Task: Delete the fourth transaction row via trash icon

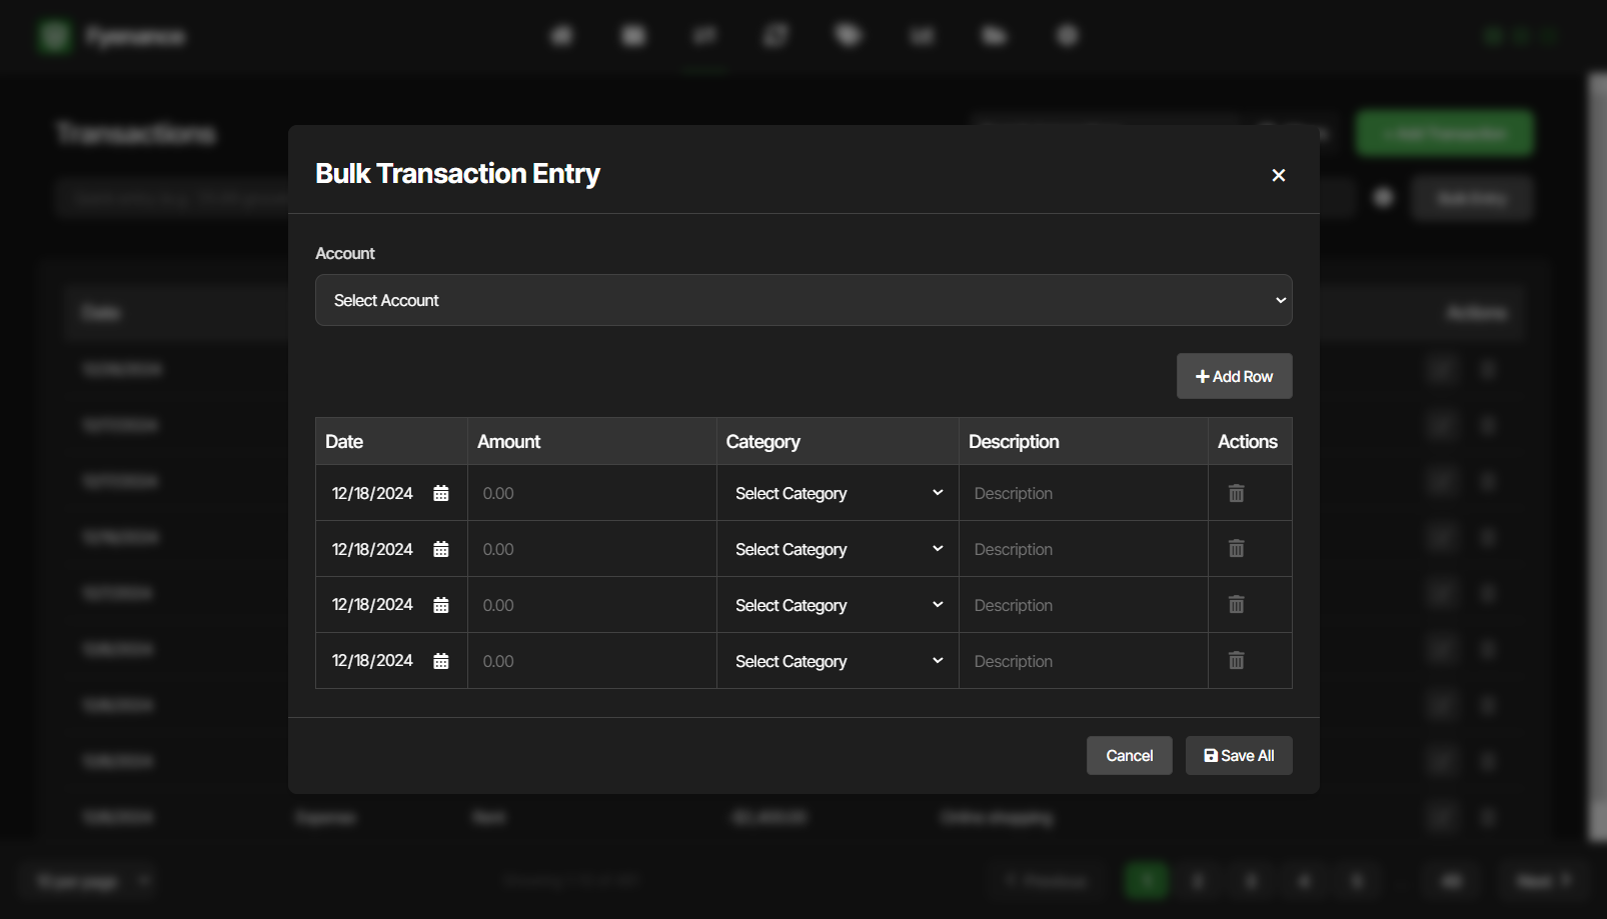Action: tap(1236, 660)
